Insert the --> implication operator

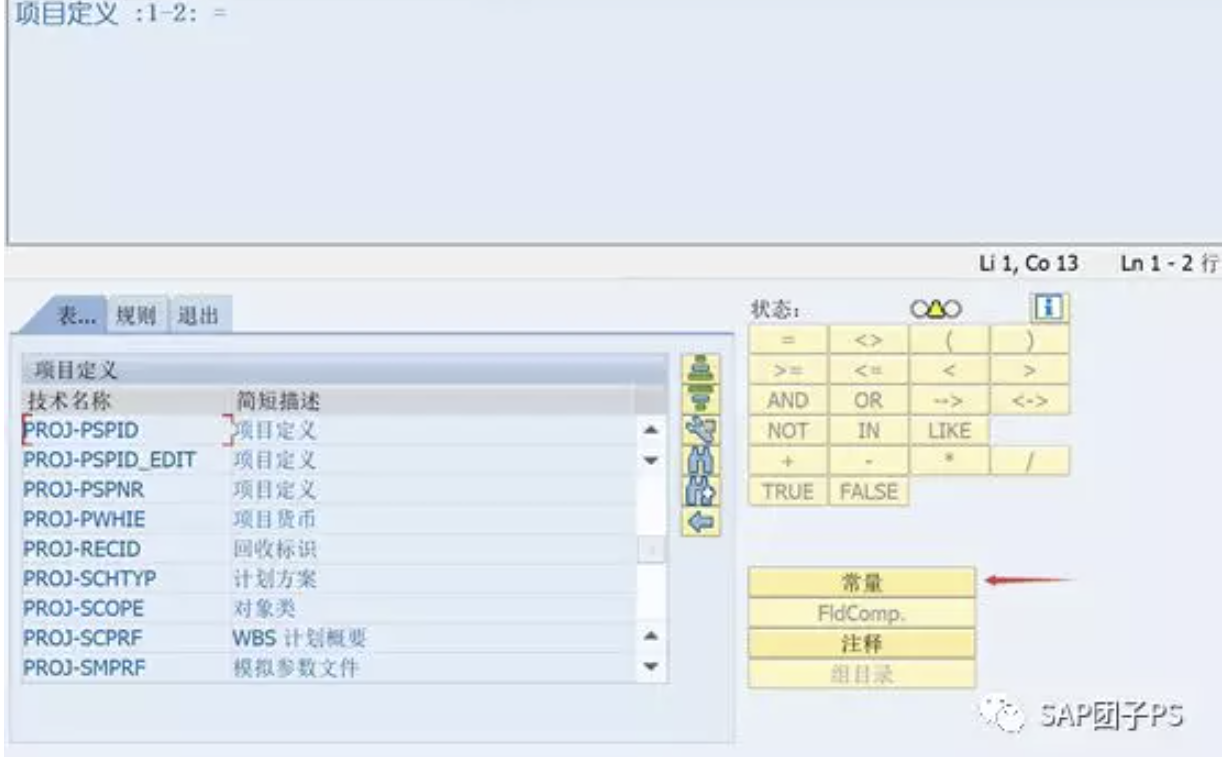(949, 400)
